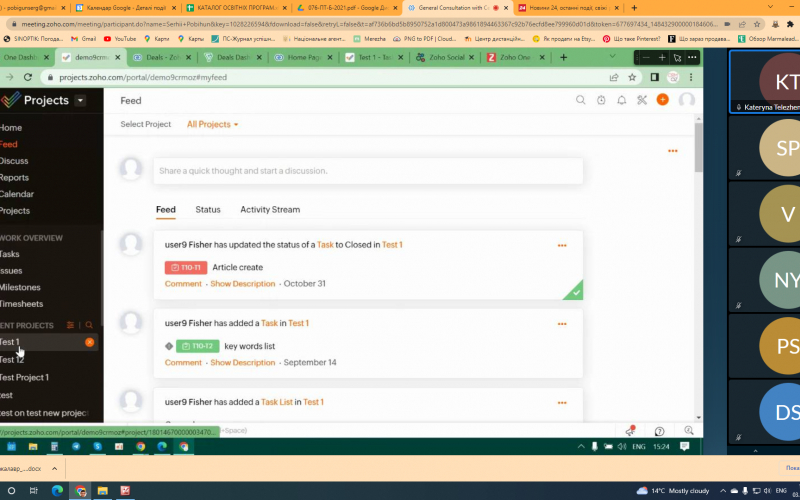800x500 pixels.
Task: Open the notifications bell icon
Action: (x=621, y=100)
